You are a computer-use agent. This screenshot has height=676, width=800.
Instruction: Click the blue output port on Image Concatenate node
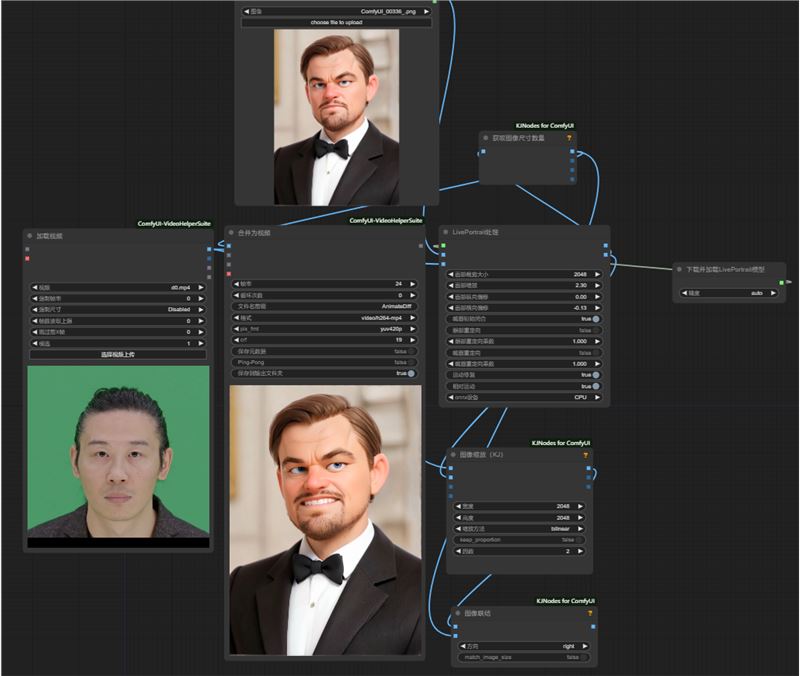tap(593, 627)
